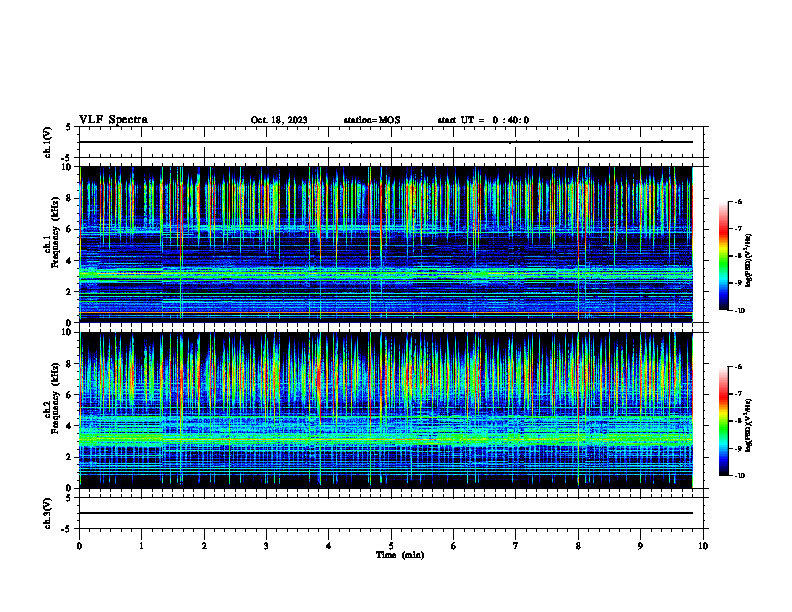The height and width of the screenshot is (612, 792).
Task: Click the time axis tick label "4"
Action: pos(329,546)
